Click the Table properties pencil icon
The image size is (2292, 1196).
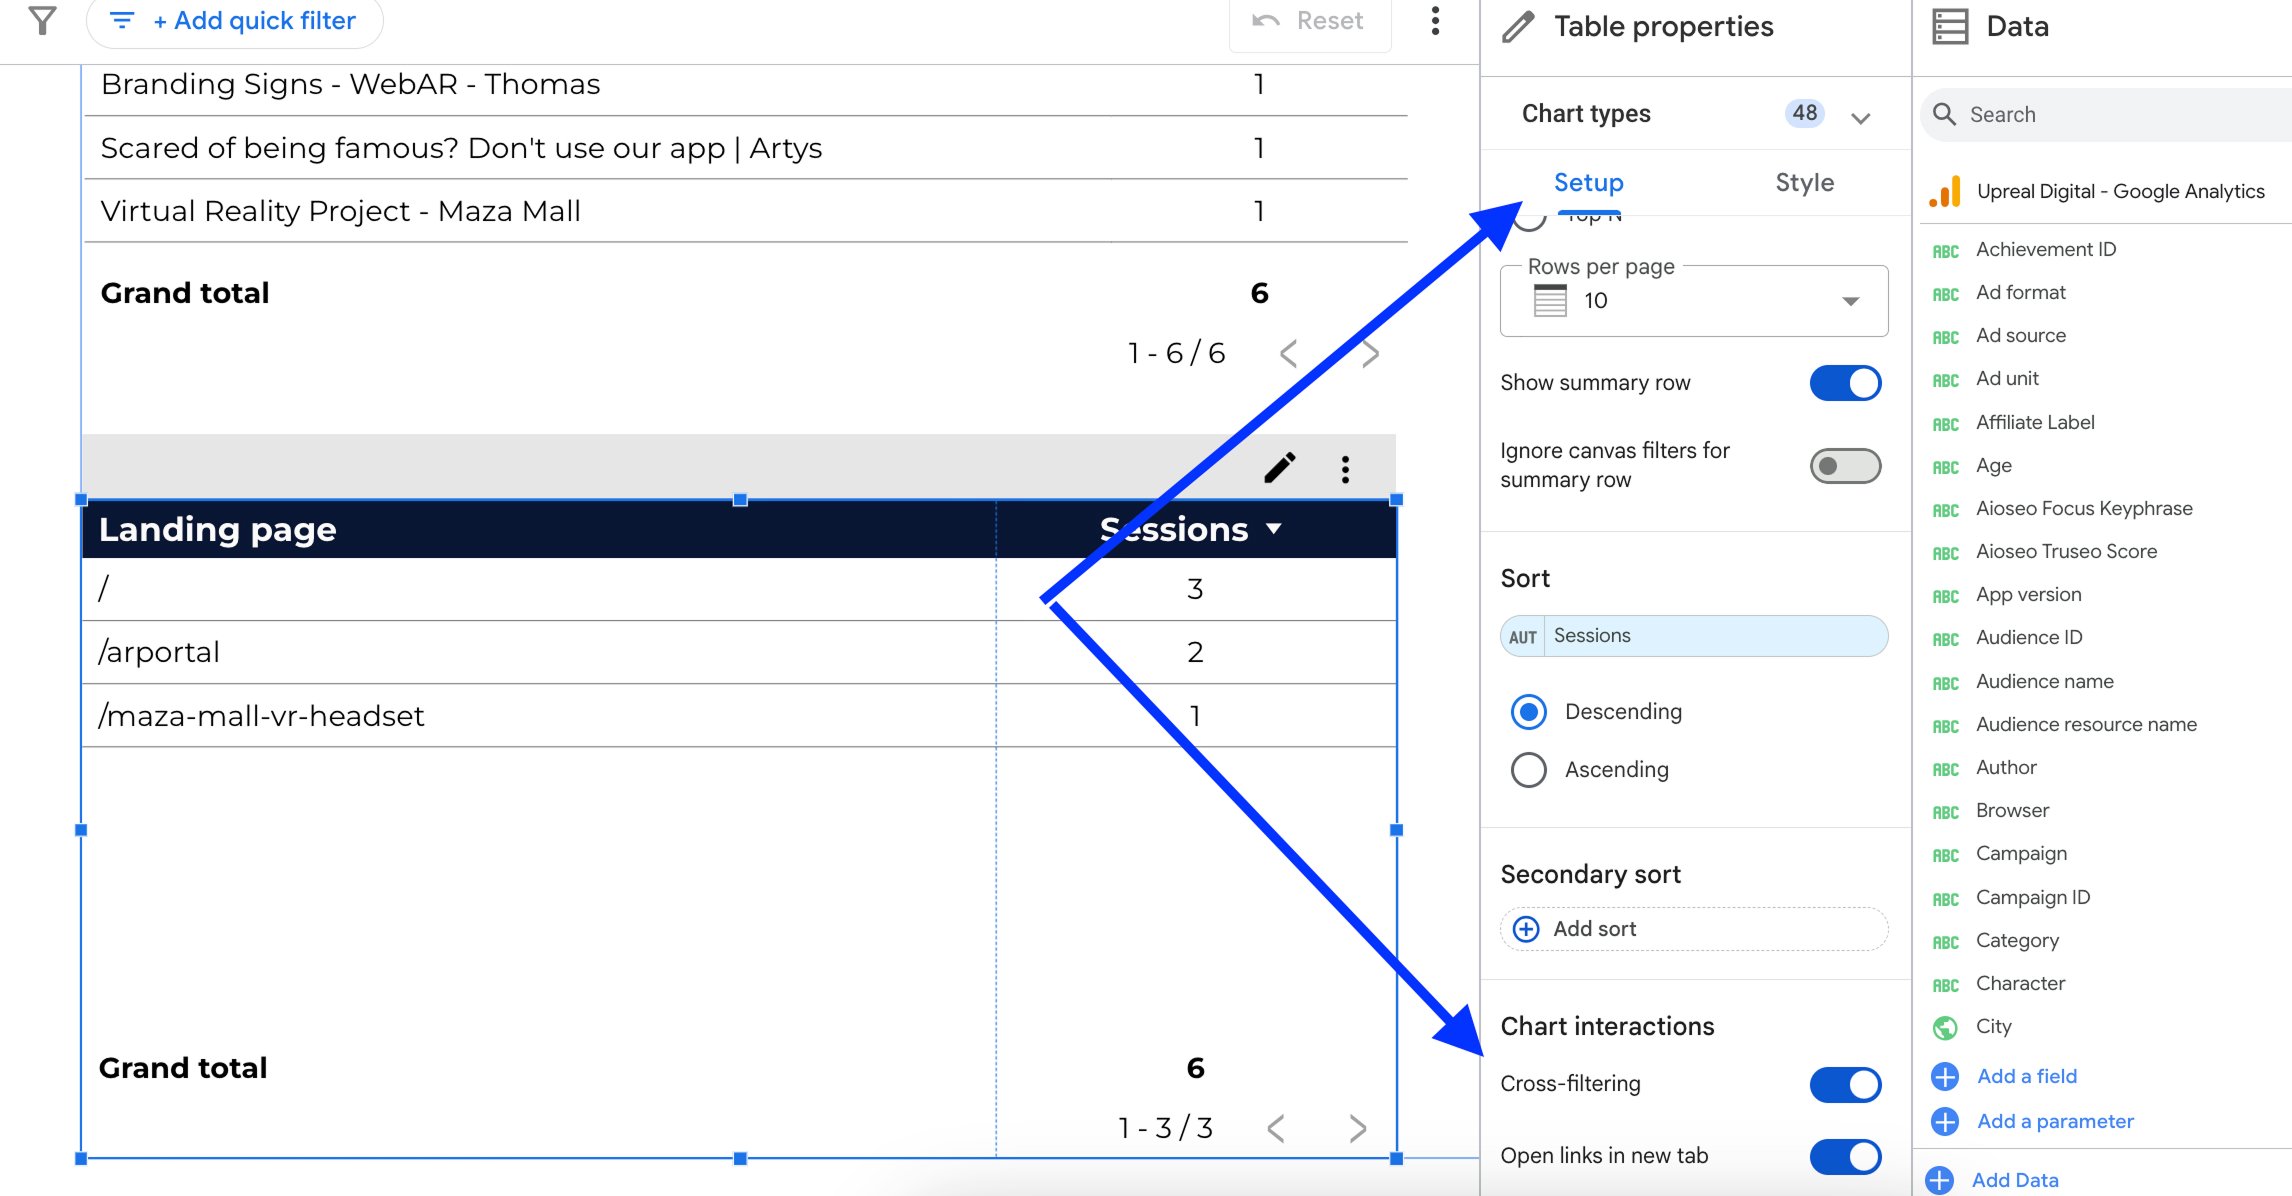[x=1518, y=27]
